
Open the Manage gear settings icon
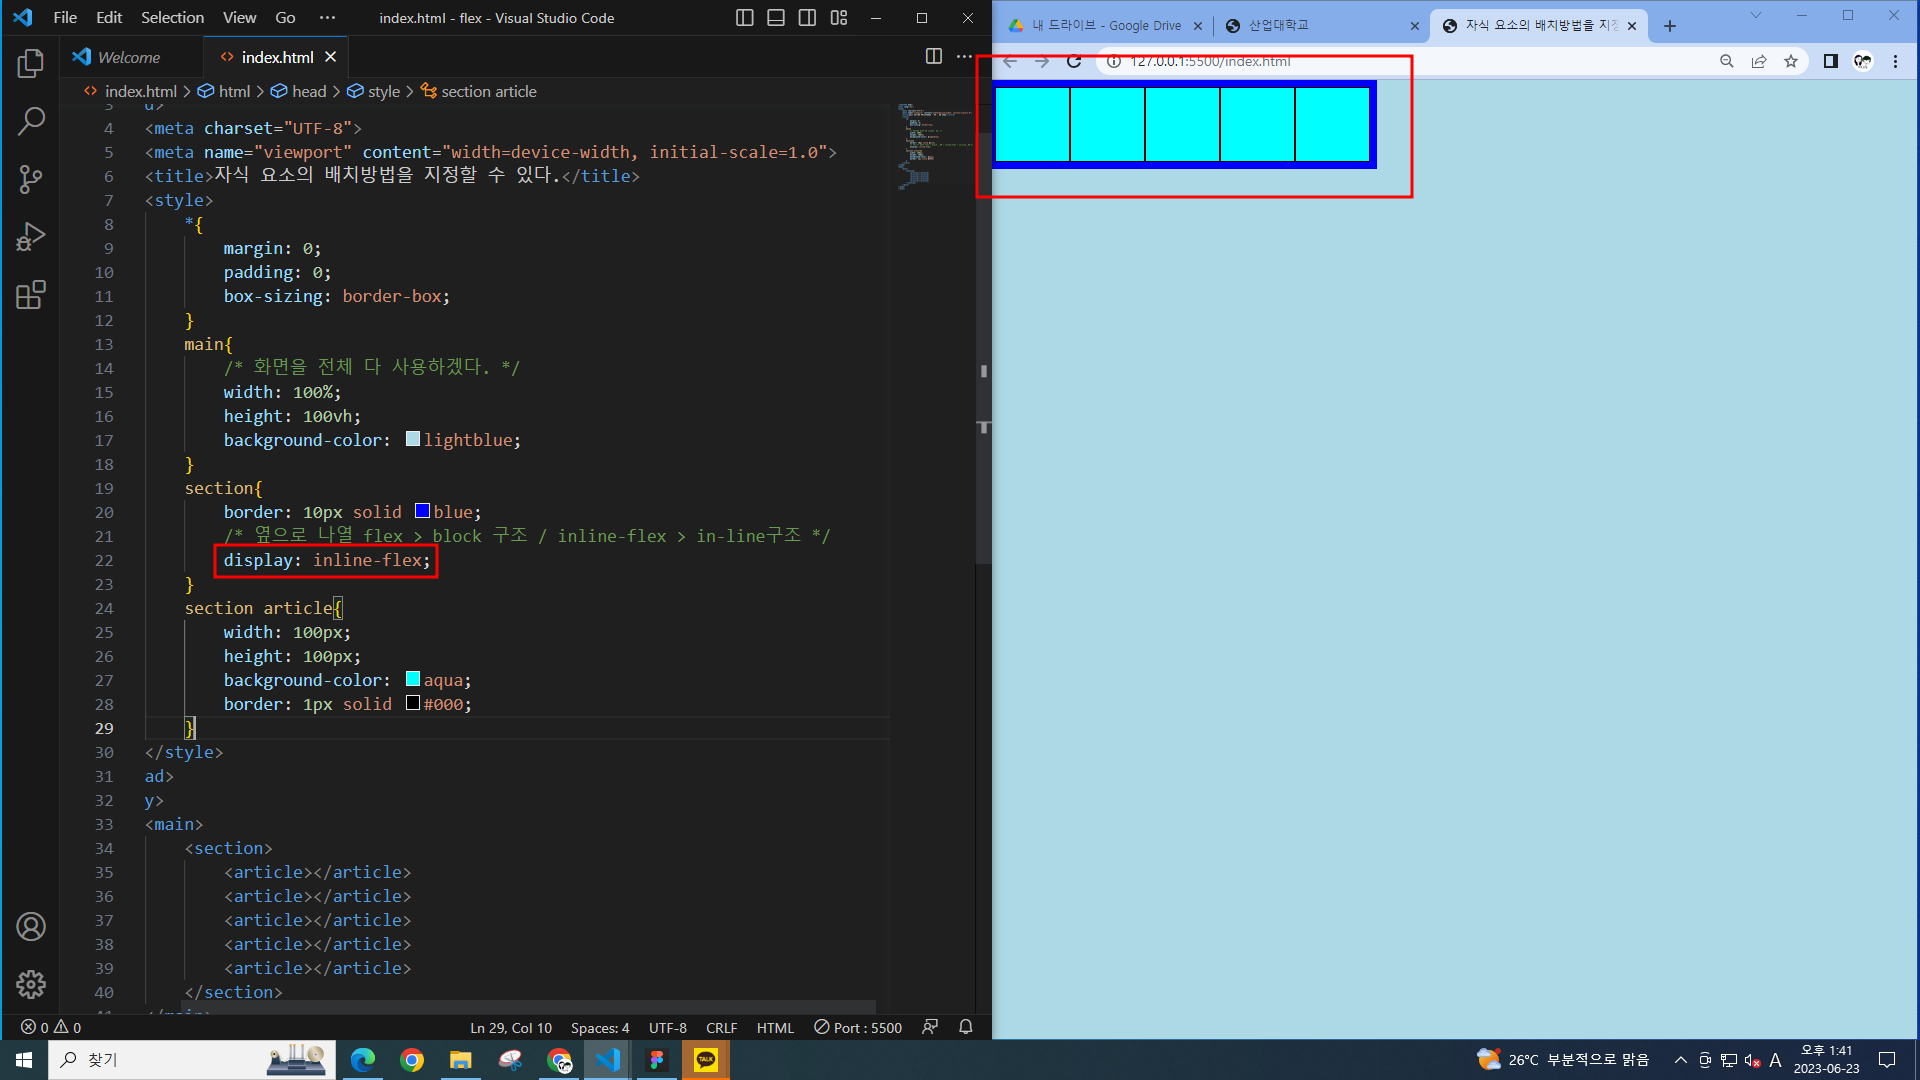pos(31,984)
